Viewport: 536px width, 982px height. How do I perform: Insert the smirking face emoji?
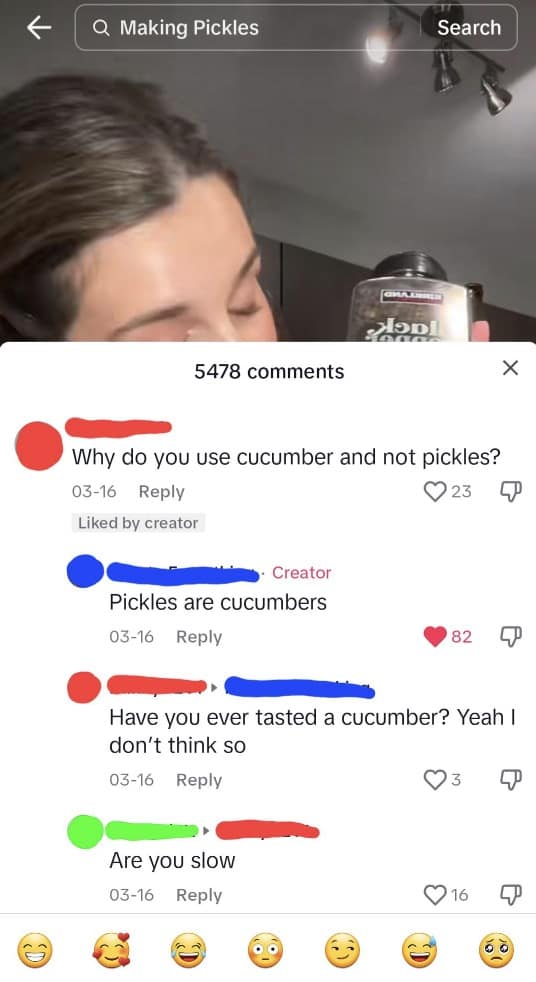(343, 951)
